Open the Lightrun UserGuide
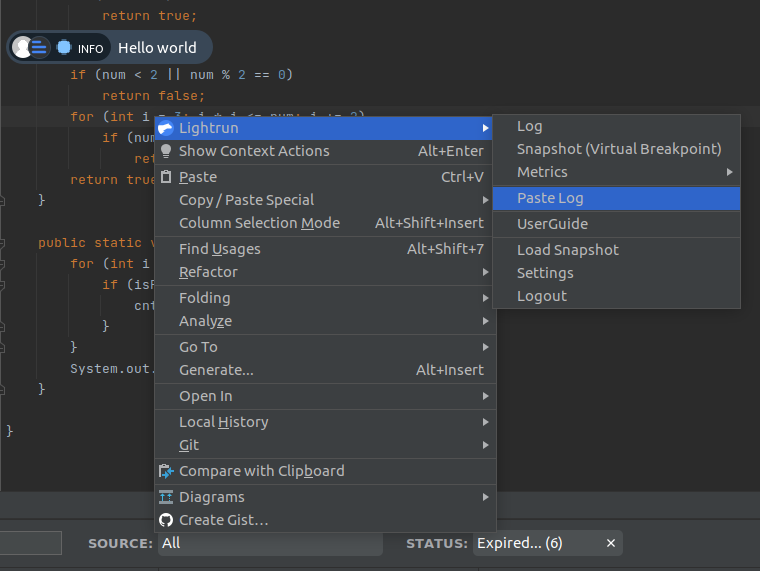The image size is (760, 571). pos(552,224)
